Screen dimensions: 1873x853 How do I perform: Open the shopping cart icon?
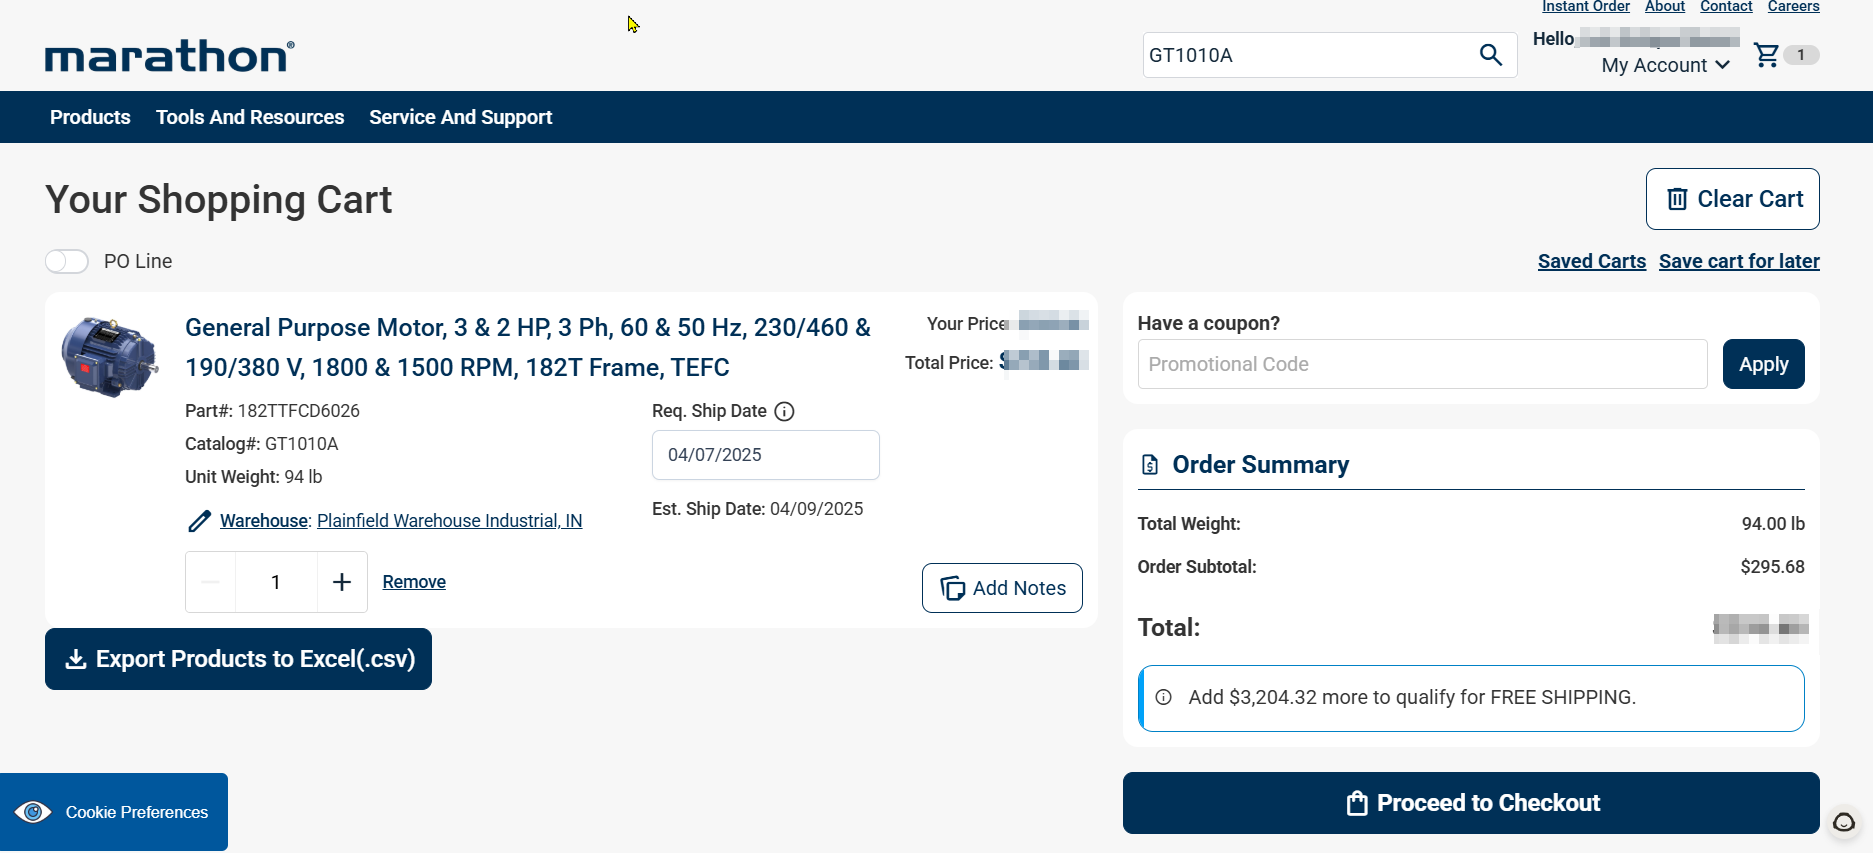(x=1767, y=56)
